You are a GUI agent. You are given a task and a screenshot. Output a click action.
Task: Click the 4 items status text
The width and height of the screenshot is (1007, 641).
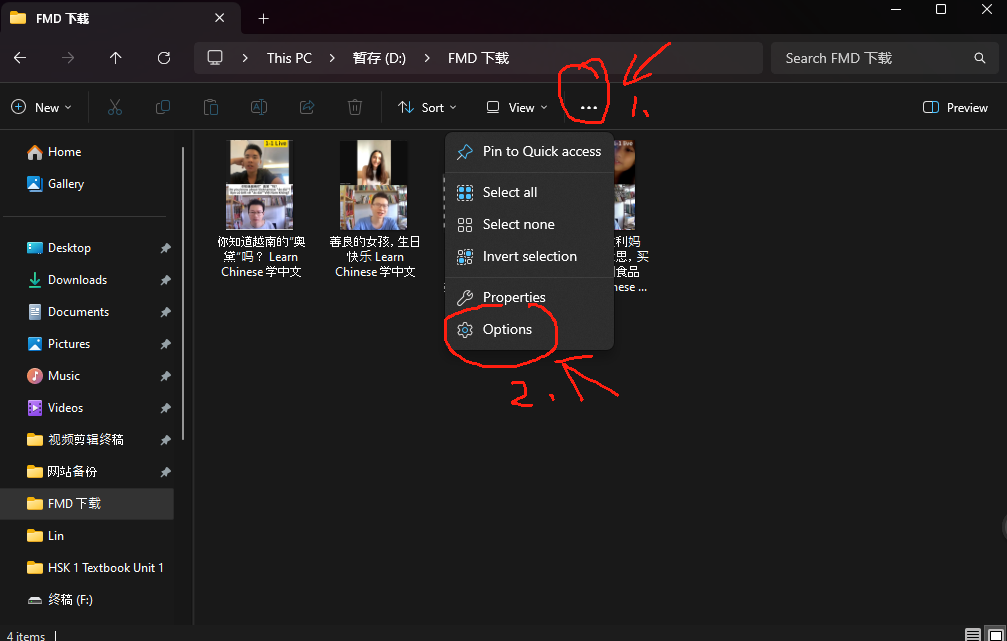pyautogui.click(x=26, y=636)
